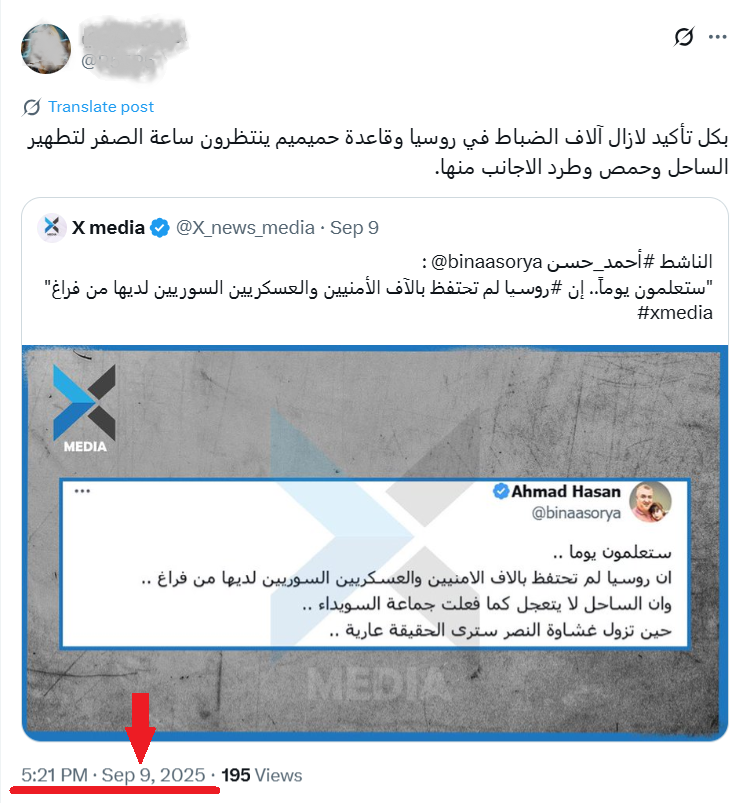Screen dimensions: 747x803
Task: Click the 195 Views counter
Action: 262,775
